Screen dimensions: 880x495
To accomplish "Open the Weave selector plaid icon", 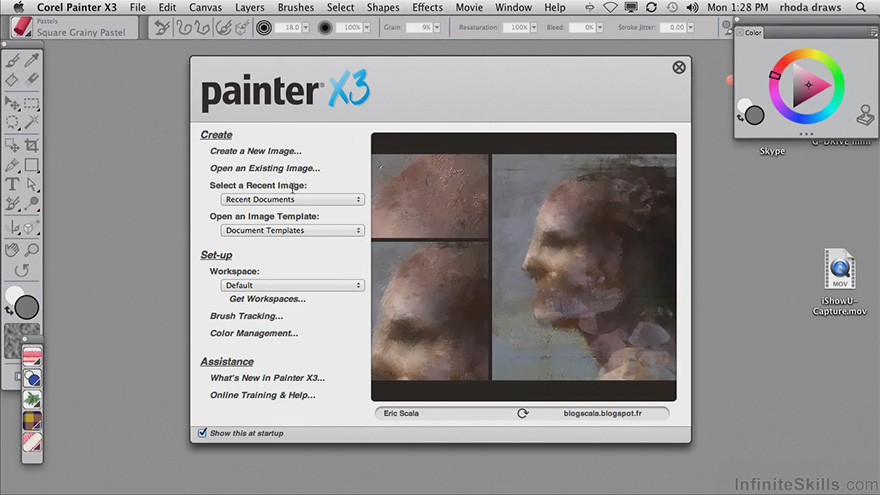I will [32, 421].
